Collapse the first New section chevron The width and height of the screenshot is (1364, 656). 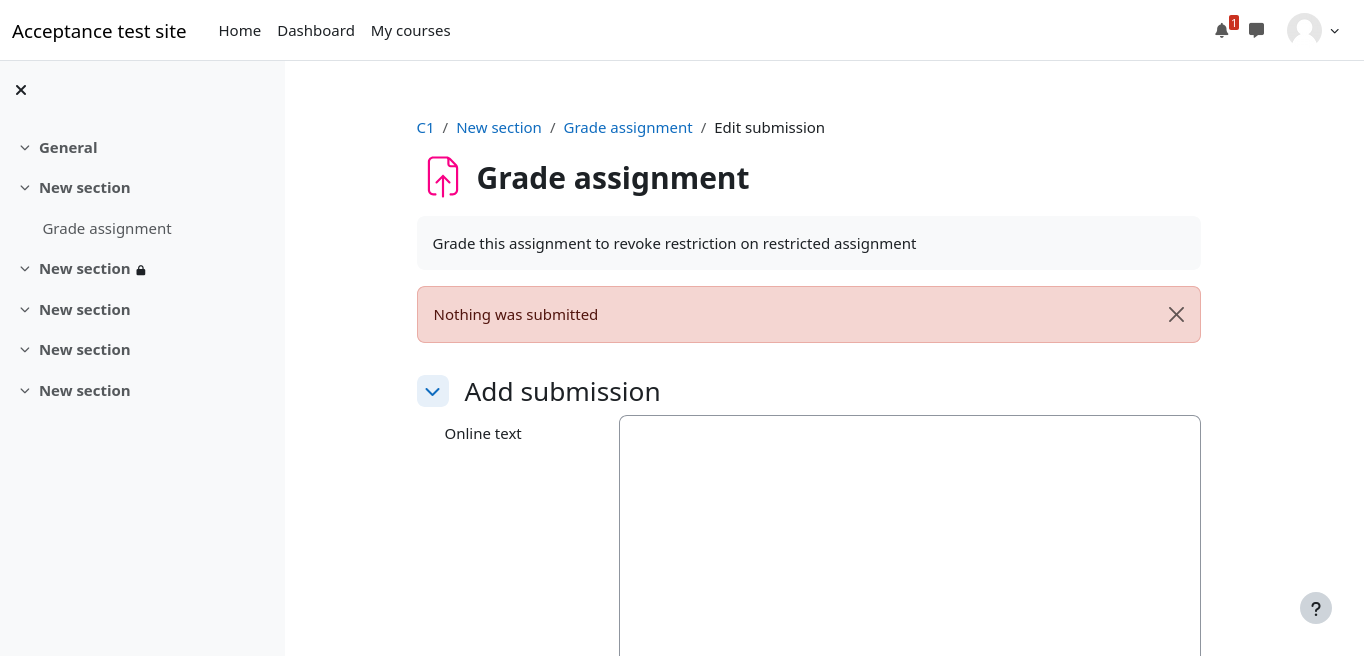coord(25,188)
